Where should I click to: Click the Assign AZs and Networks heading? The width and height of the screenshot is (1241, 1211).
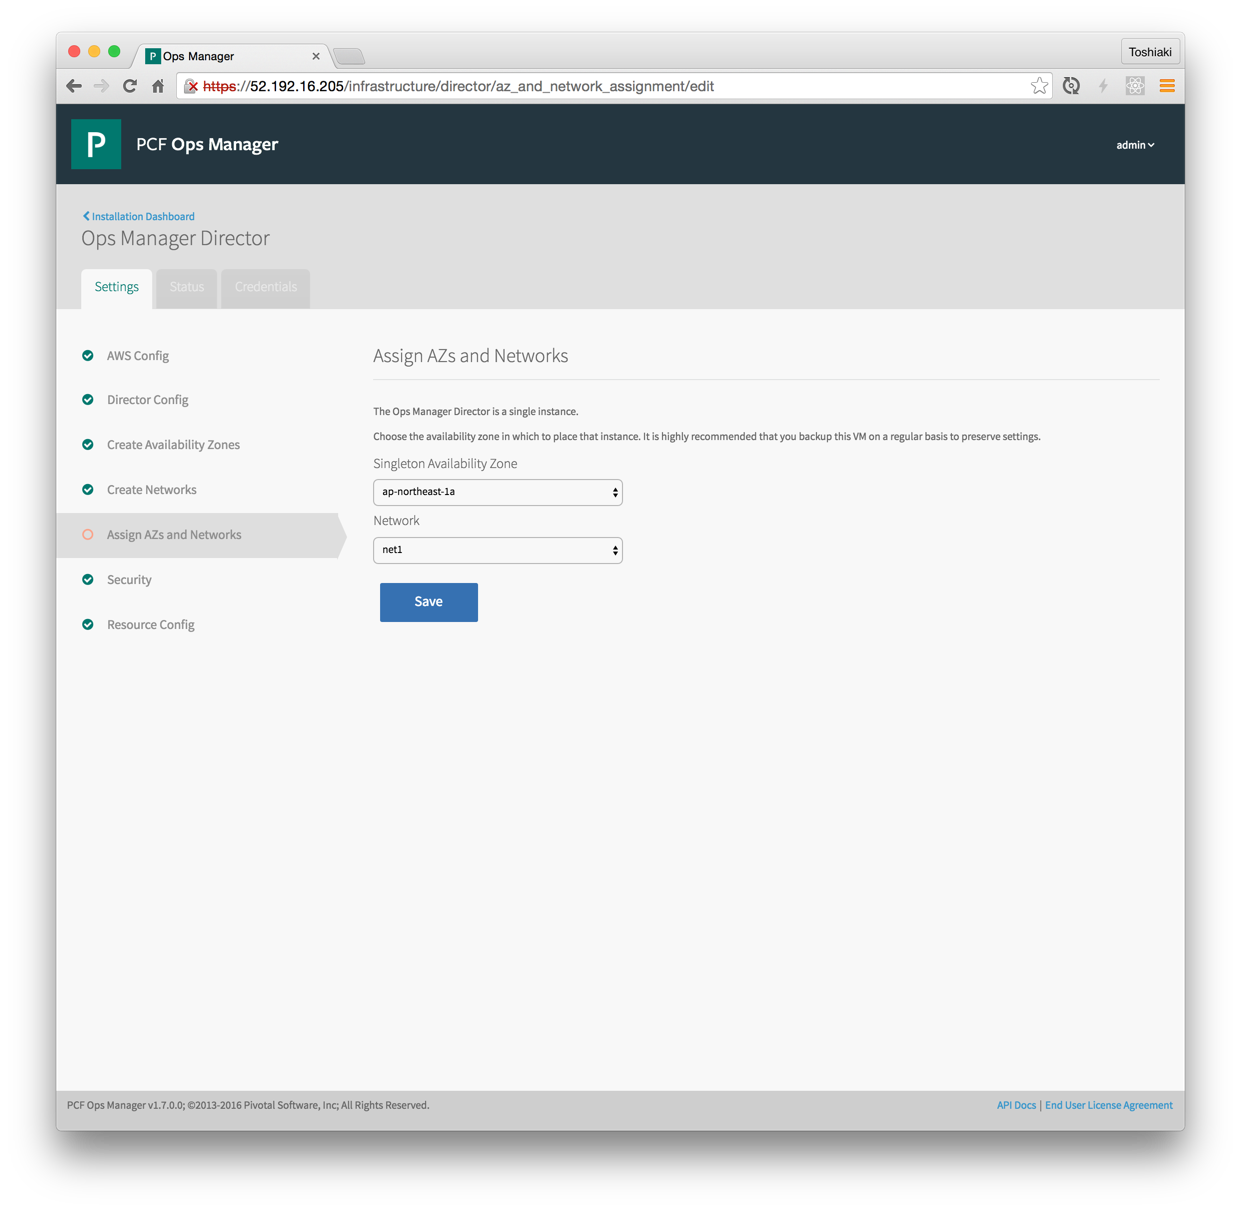[x=471, y=356]
